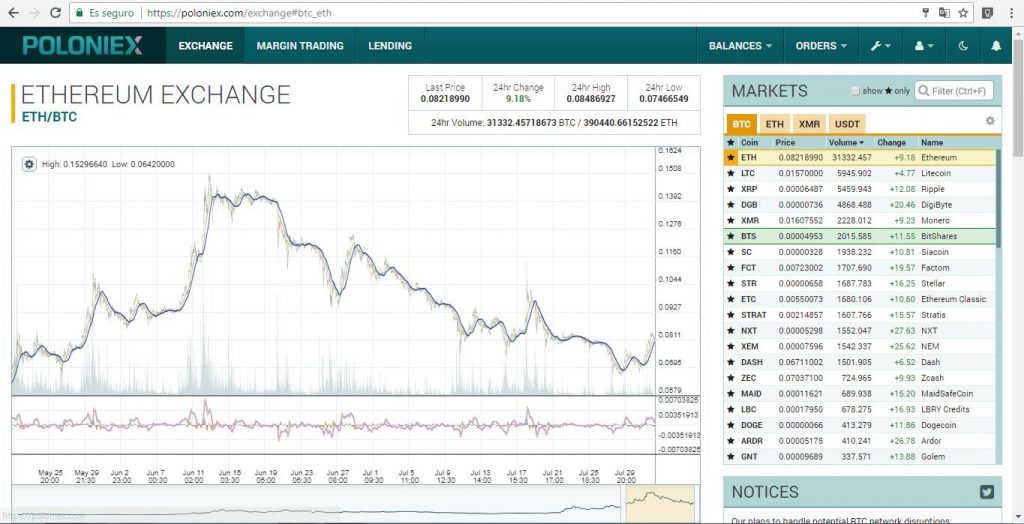Open the Stellar market row
Image resolution: width=1024 pixels, height=524 pixels.
[x=861, y=284]
